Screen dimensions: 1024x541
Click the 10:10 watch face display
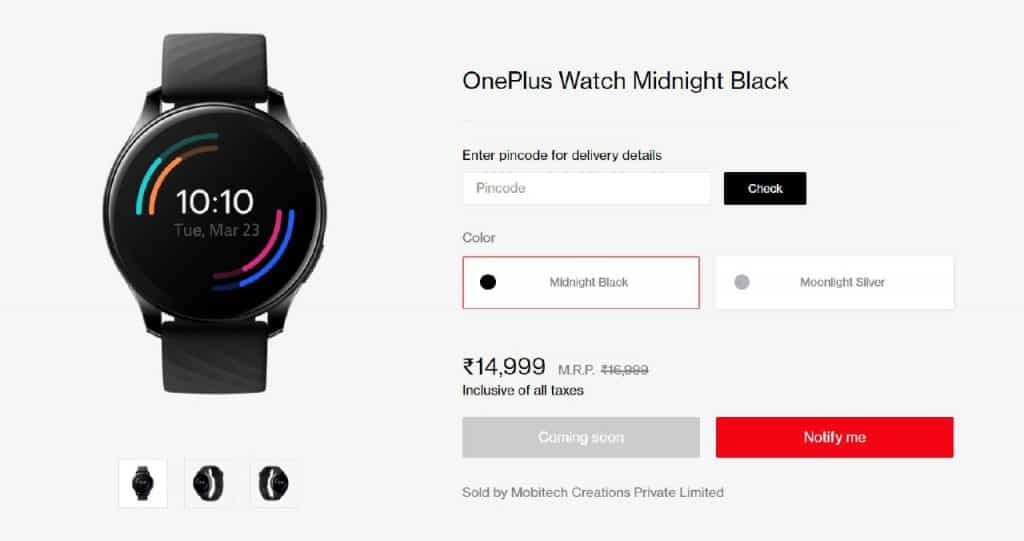pyautogui.click(x=215, y=201)
